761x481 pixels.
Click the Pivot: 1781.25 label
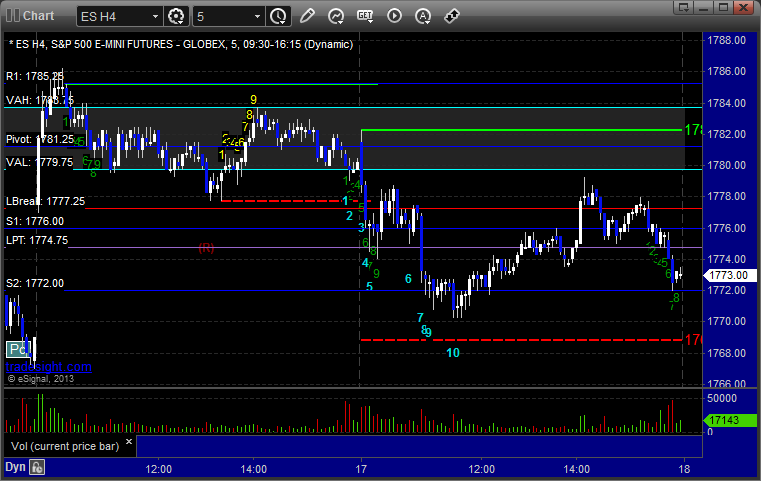[40, 139]
